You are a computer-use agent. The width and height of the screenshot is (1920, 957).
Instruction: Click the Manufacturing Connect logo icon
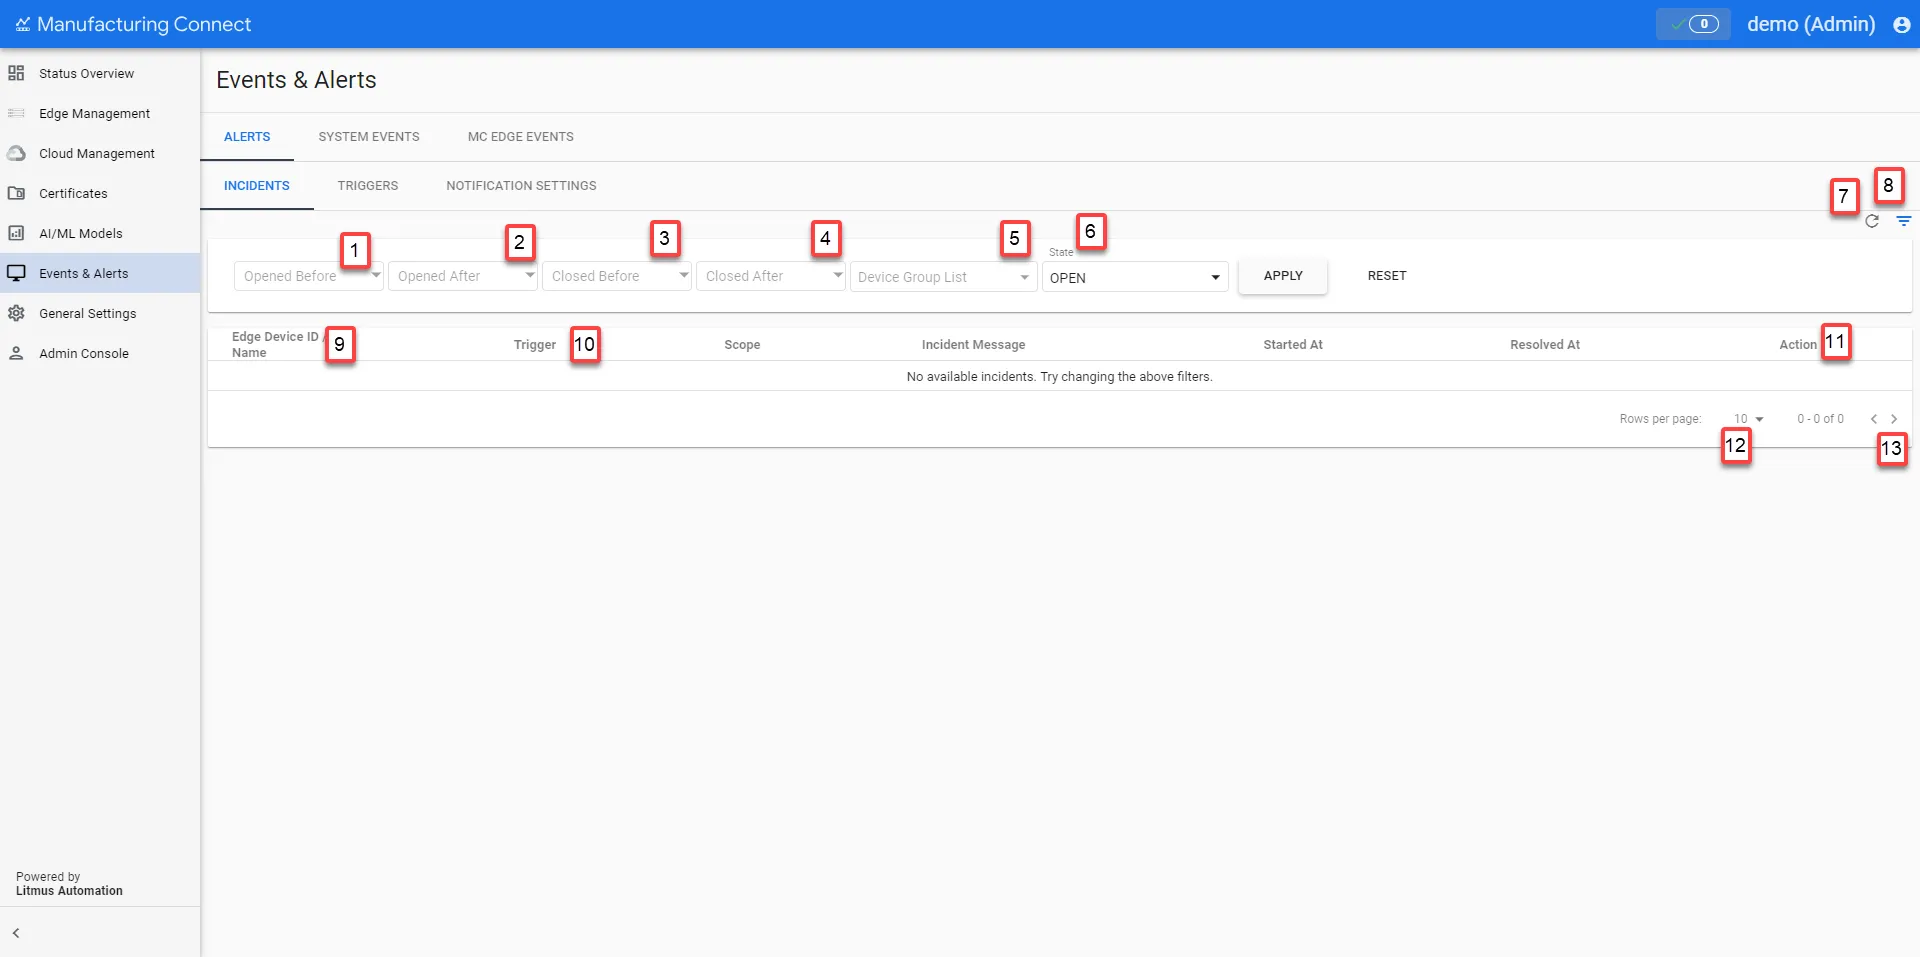[x=22, y=24]
